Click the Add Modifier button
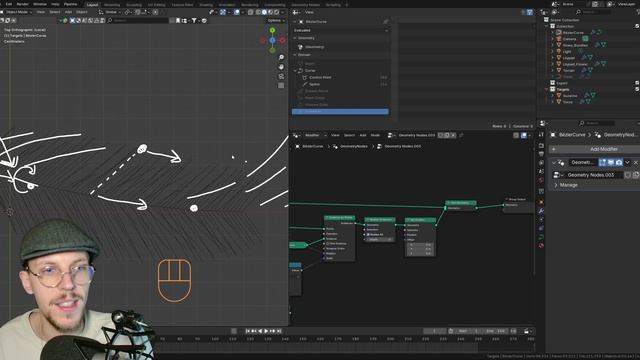Viewport: 640px width, 360px height. tap(604, 149)
